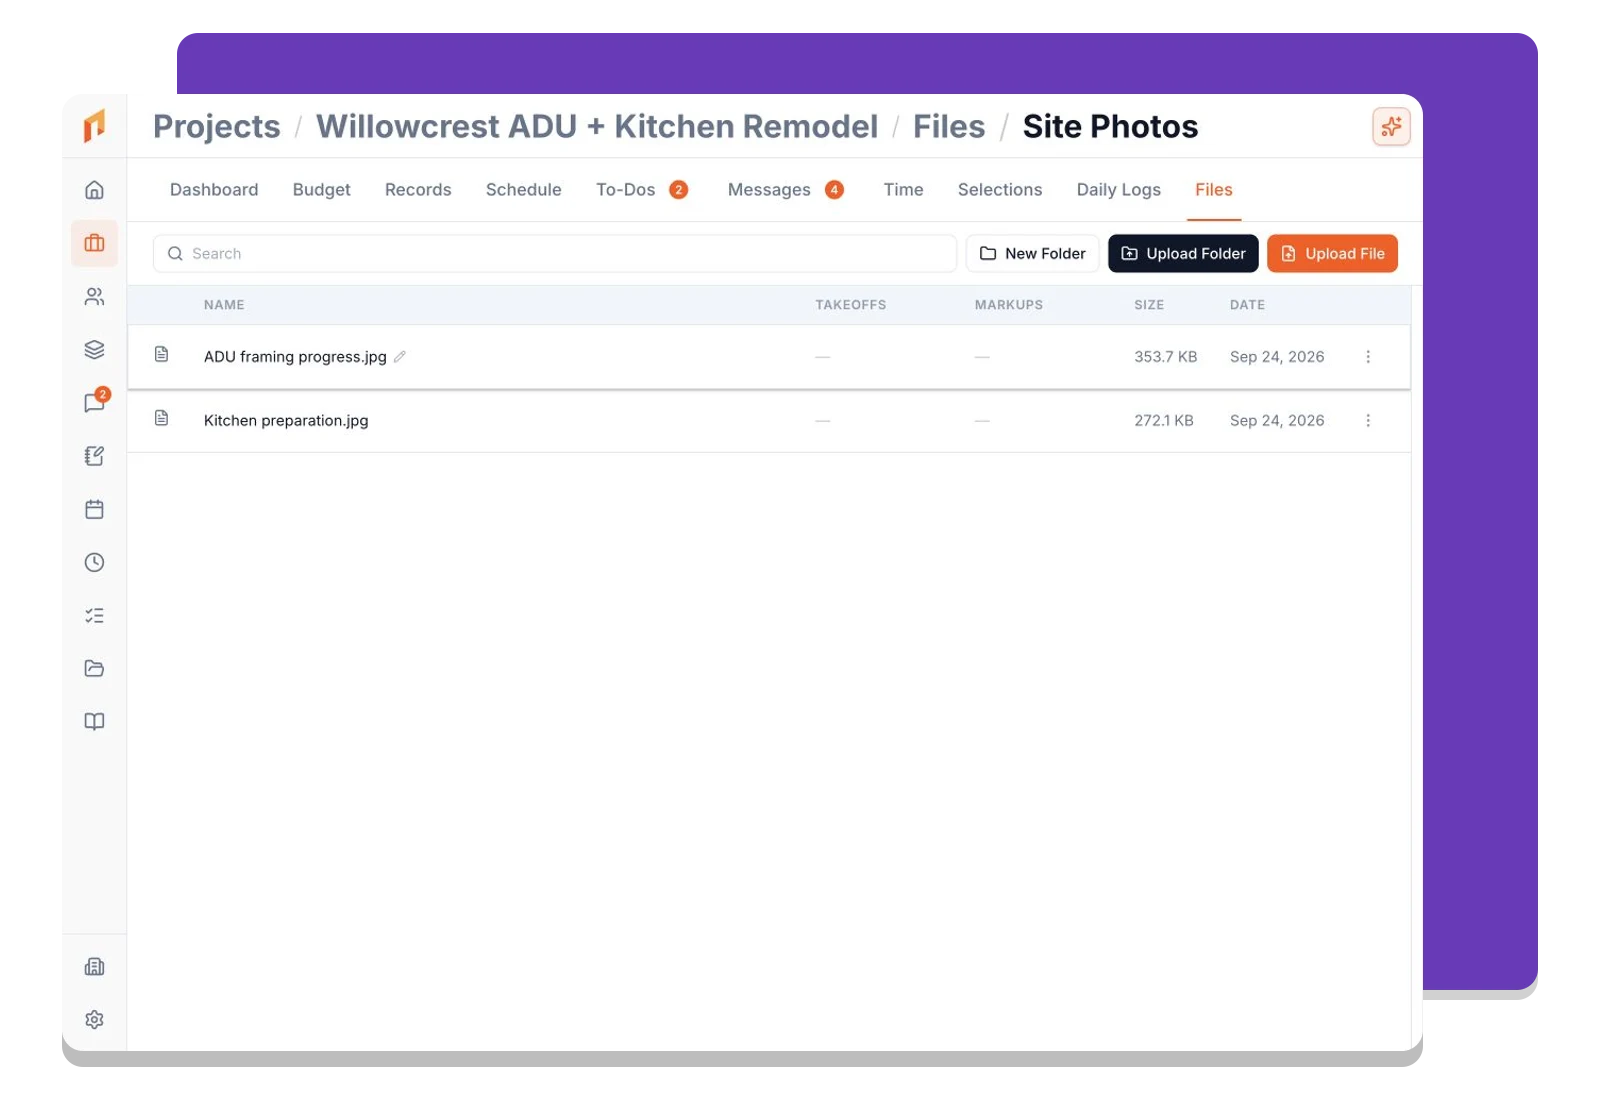This screenshot has width=1600, height=1100.
Task: Go to Files breadcrumb link
Action: click(x=949, y=127)
